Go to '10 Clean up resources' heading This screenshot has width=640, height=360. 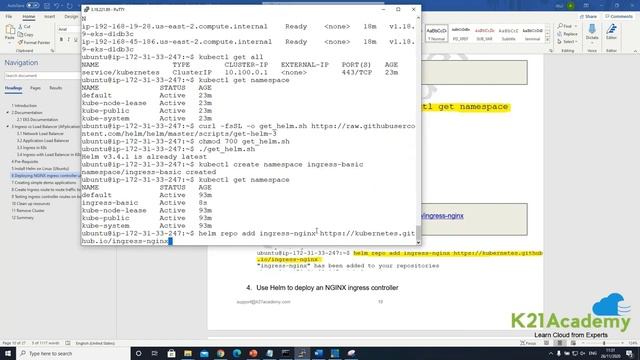31,204
